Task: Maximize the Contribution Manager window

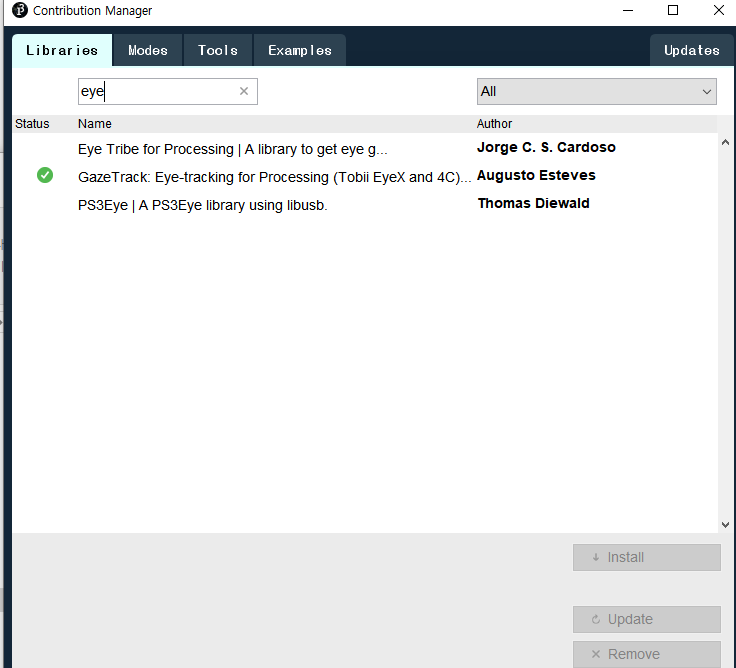Action: (673, 10)
